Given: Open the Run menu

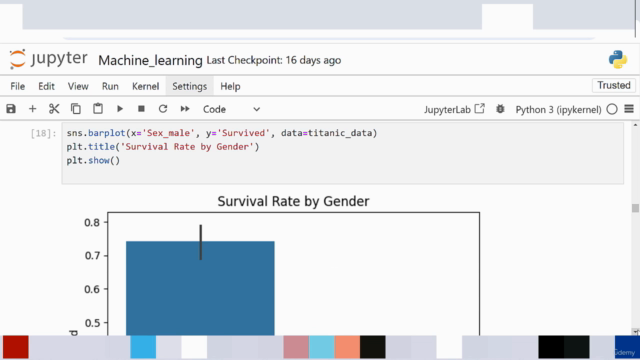Looking at the screenshot, I should pyautogui.click(x=110, y=87).
